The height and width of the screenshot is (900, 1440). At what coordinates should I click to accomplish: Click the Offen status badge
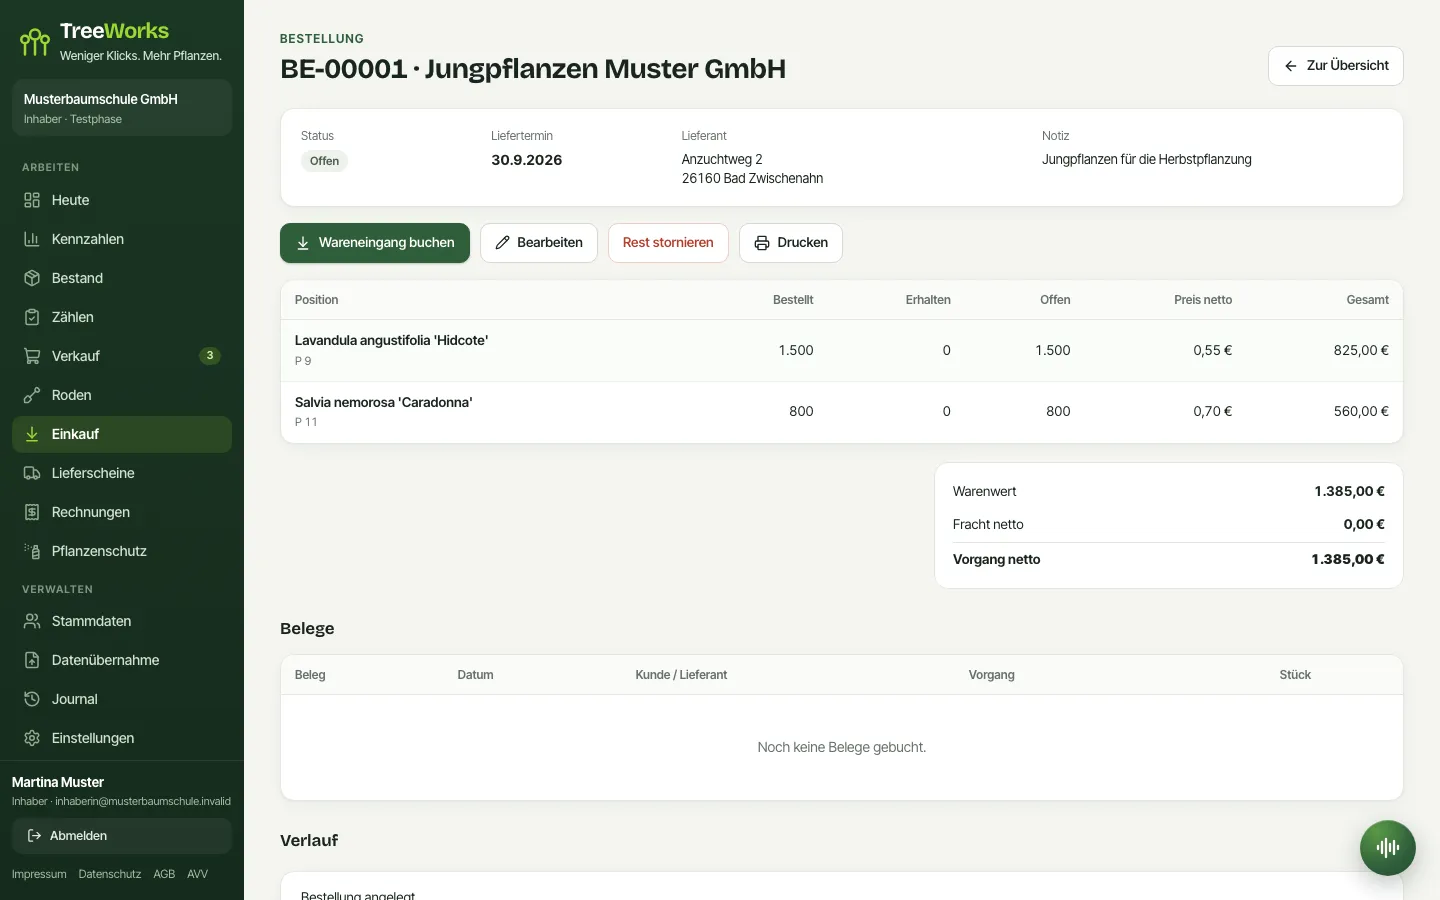pos(324,161)
